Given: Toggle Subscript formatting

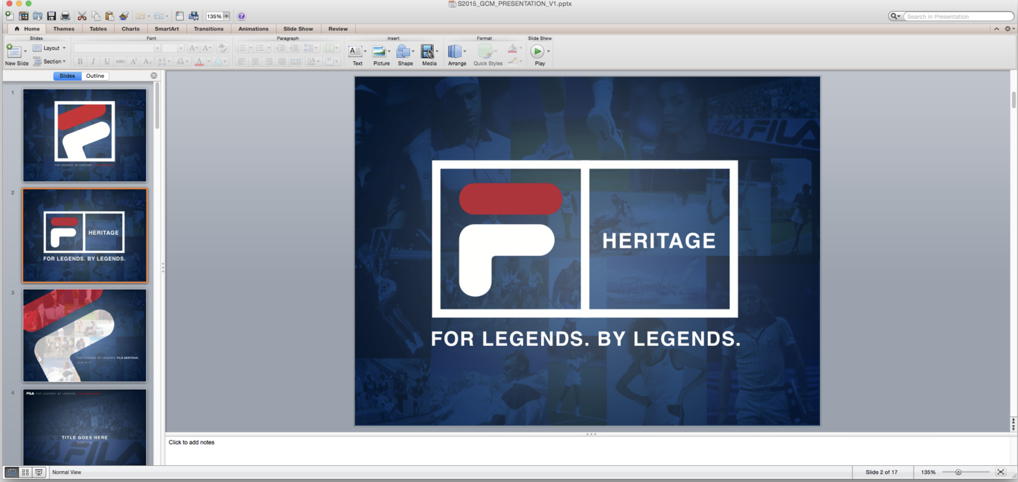Looking at the screenshot, I should (147, 62).
